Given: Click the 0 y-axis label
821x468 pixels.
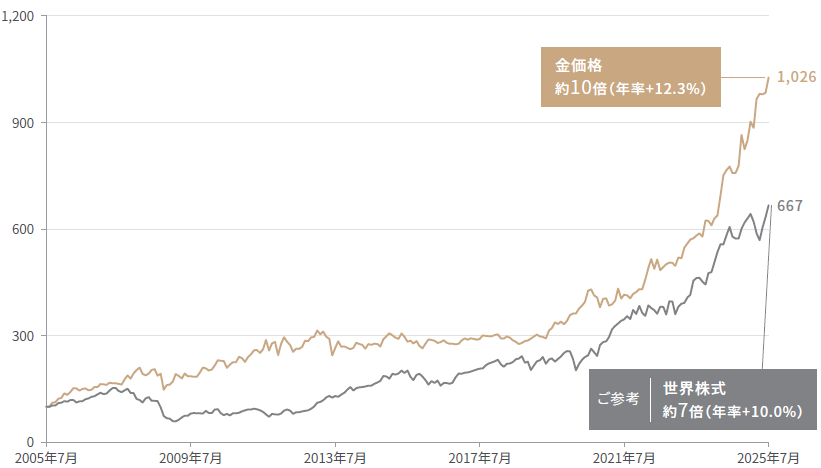Looking at the screenshot, I should tap(31, 441).
